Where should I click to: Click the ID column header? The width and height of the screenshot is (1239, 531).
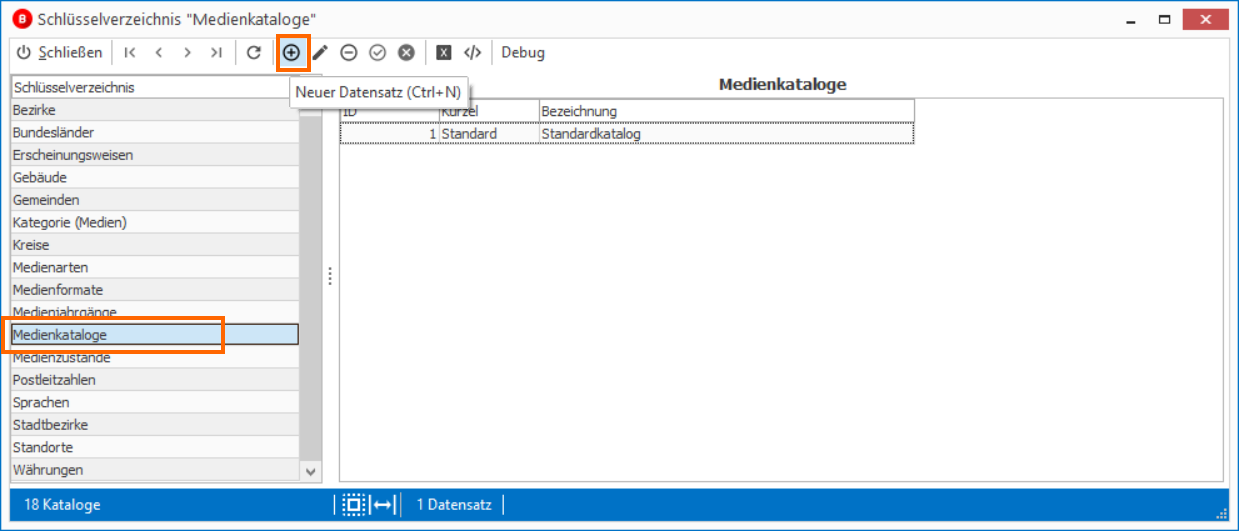[x=389, y=111]
